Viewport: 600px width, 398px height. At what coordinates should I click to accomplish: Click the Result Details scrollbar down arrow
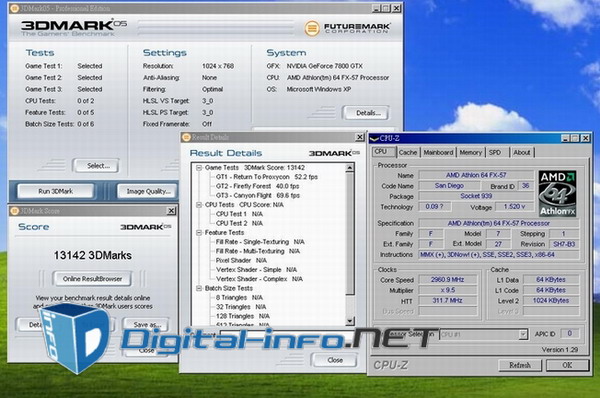(x=350, y=321)
